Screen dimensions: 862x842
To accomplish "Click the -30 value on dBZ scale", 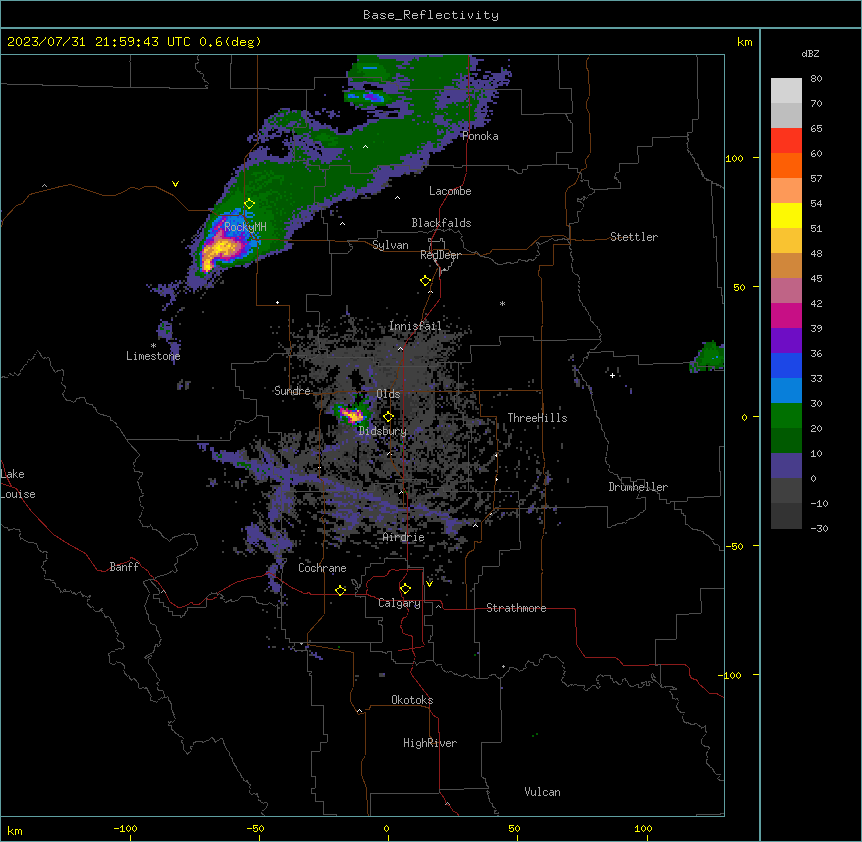I will pyautogui.click(x=819, y=528).
